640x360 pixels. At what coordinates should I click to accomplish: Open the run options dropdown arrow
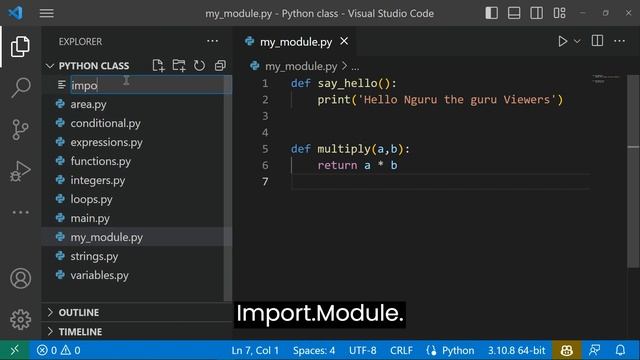click(577, 41)
